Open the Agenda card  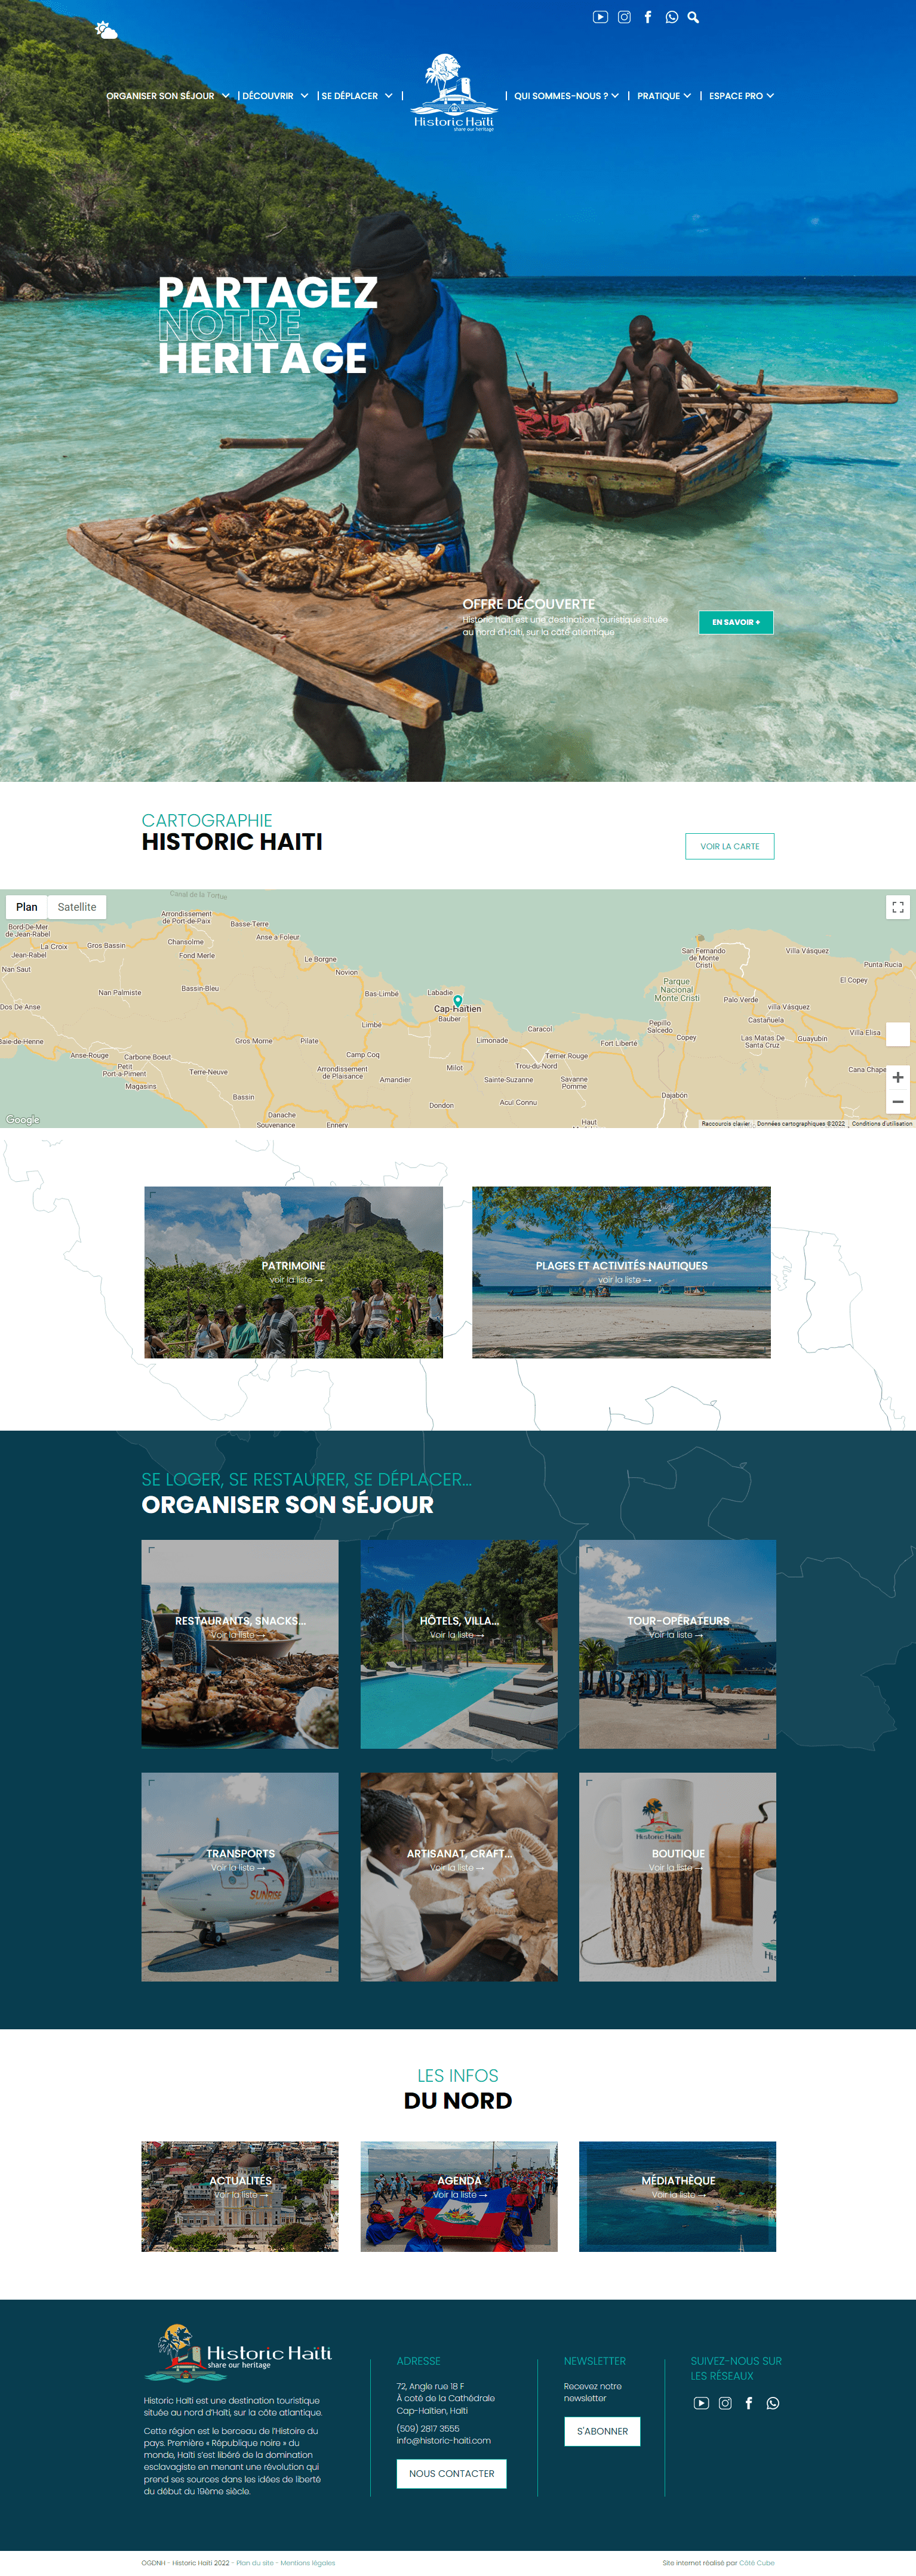click(459, 2196)
